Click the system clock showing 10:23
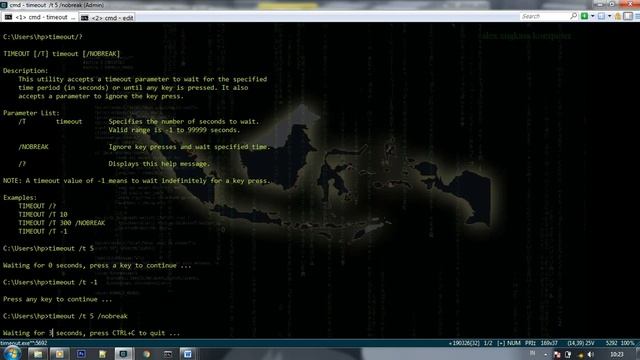 [617, 354]
